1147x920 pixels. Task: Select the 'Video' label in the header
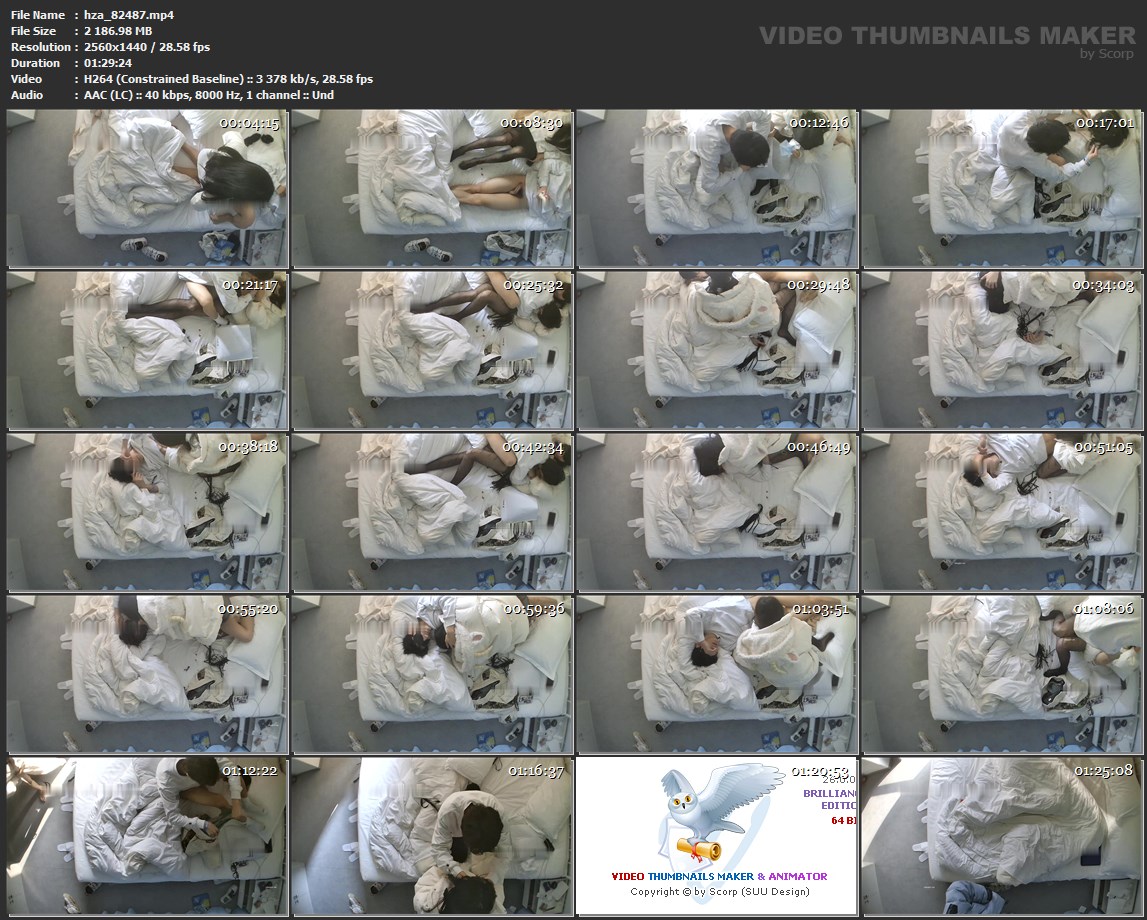26,79
